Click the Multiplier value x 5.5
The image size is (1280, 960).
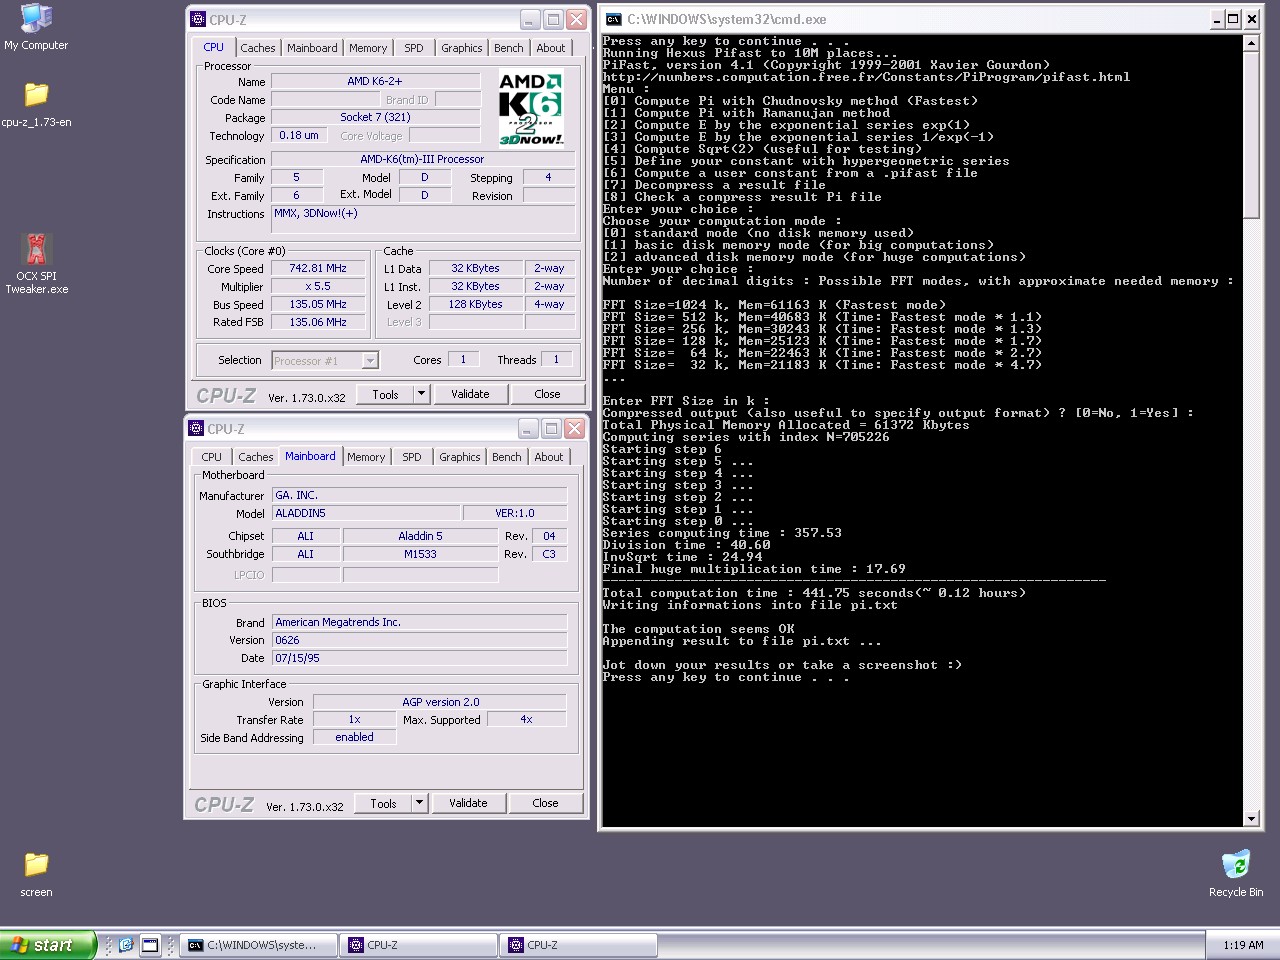(319, 287)
